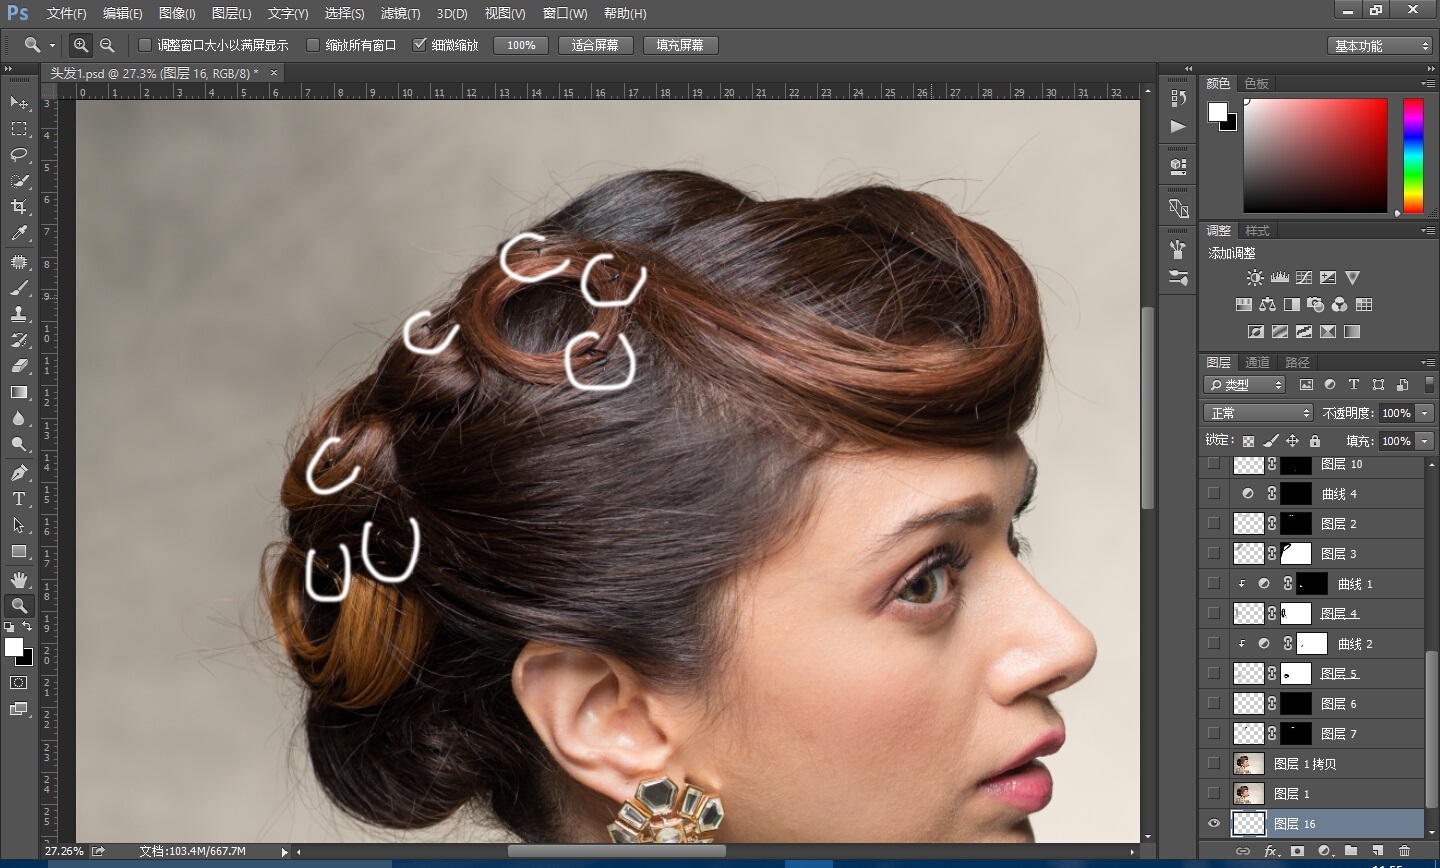This screenshot has width=1440, height=868.
Task: Open the 图像(I) menu
Action: [x=177, y=13]
